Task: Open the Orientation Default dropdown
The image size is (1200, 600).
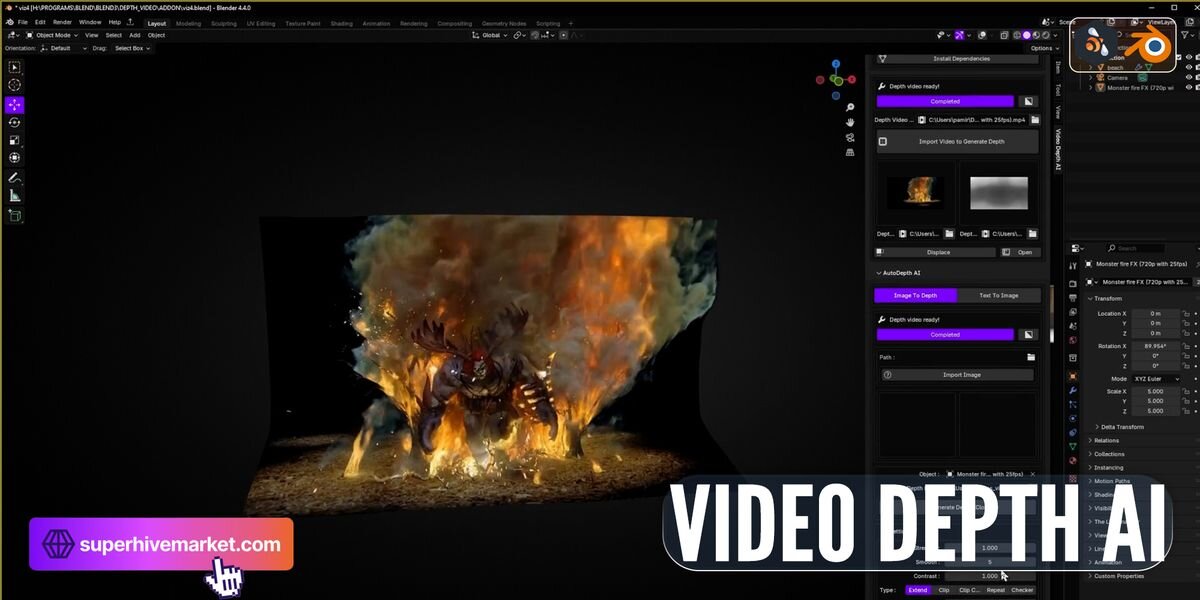Action: click(62, 48)
